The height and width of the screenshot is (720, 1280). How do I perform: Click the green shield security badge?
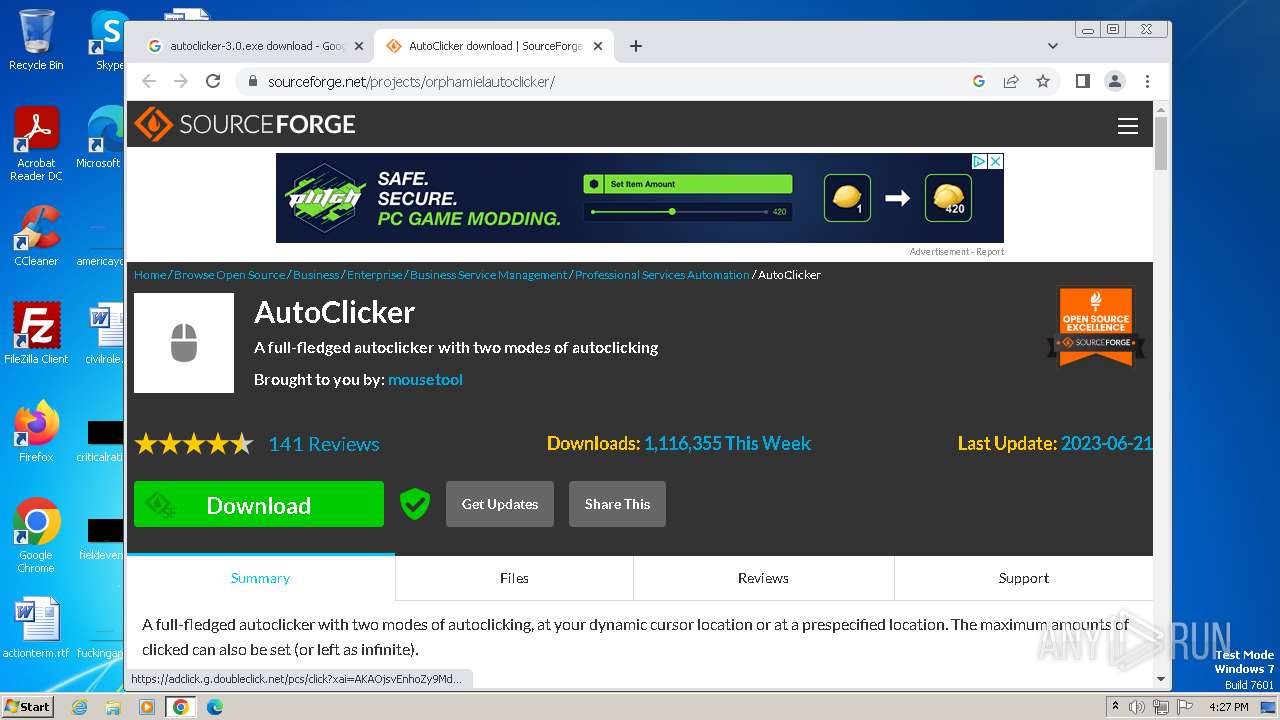click(x=414, y=504)
